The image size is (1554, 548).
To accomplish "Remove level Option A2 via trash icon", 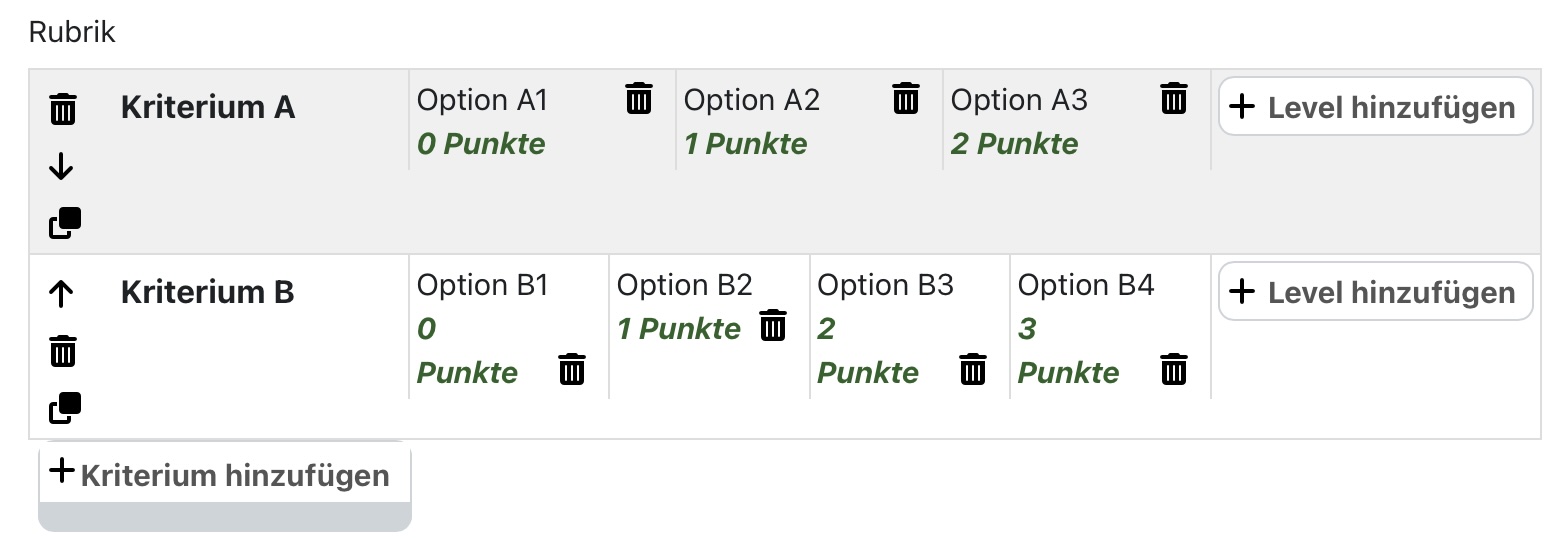I will 906,99.
